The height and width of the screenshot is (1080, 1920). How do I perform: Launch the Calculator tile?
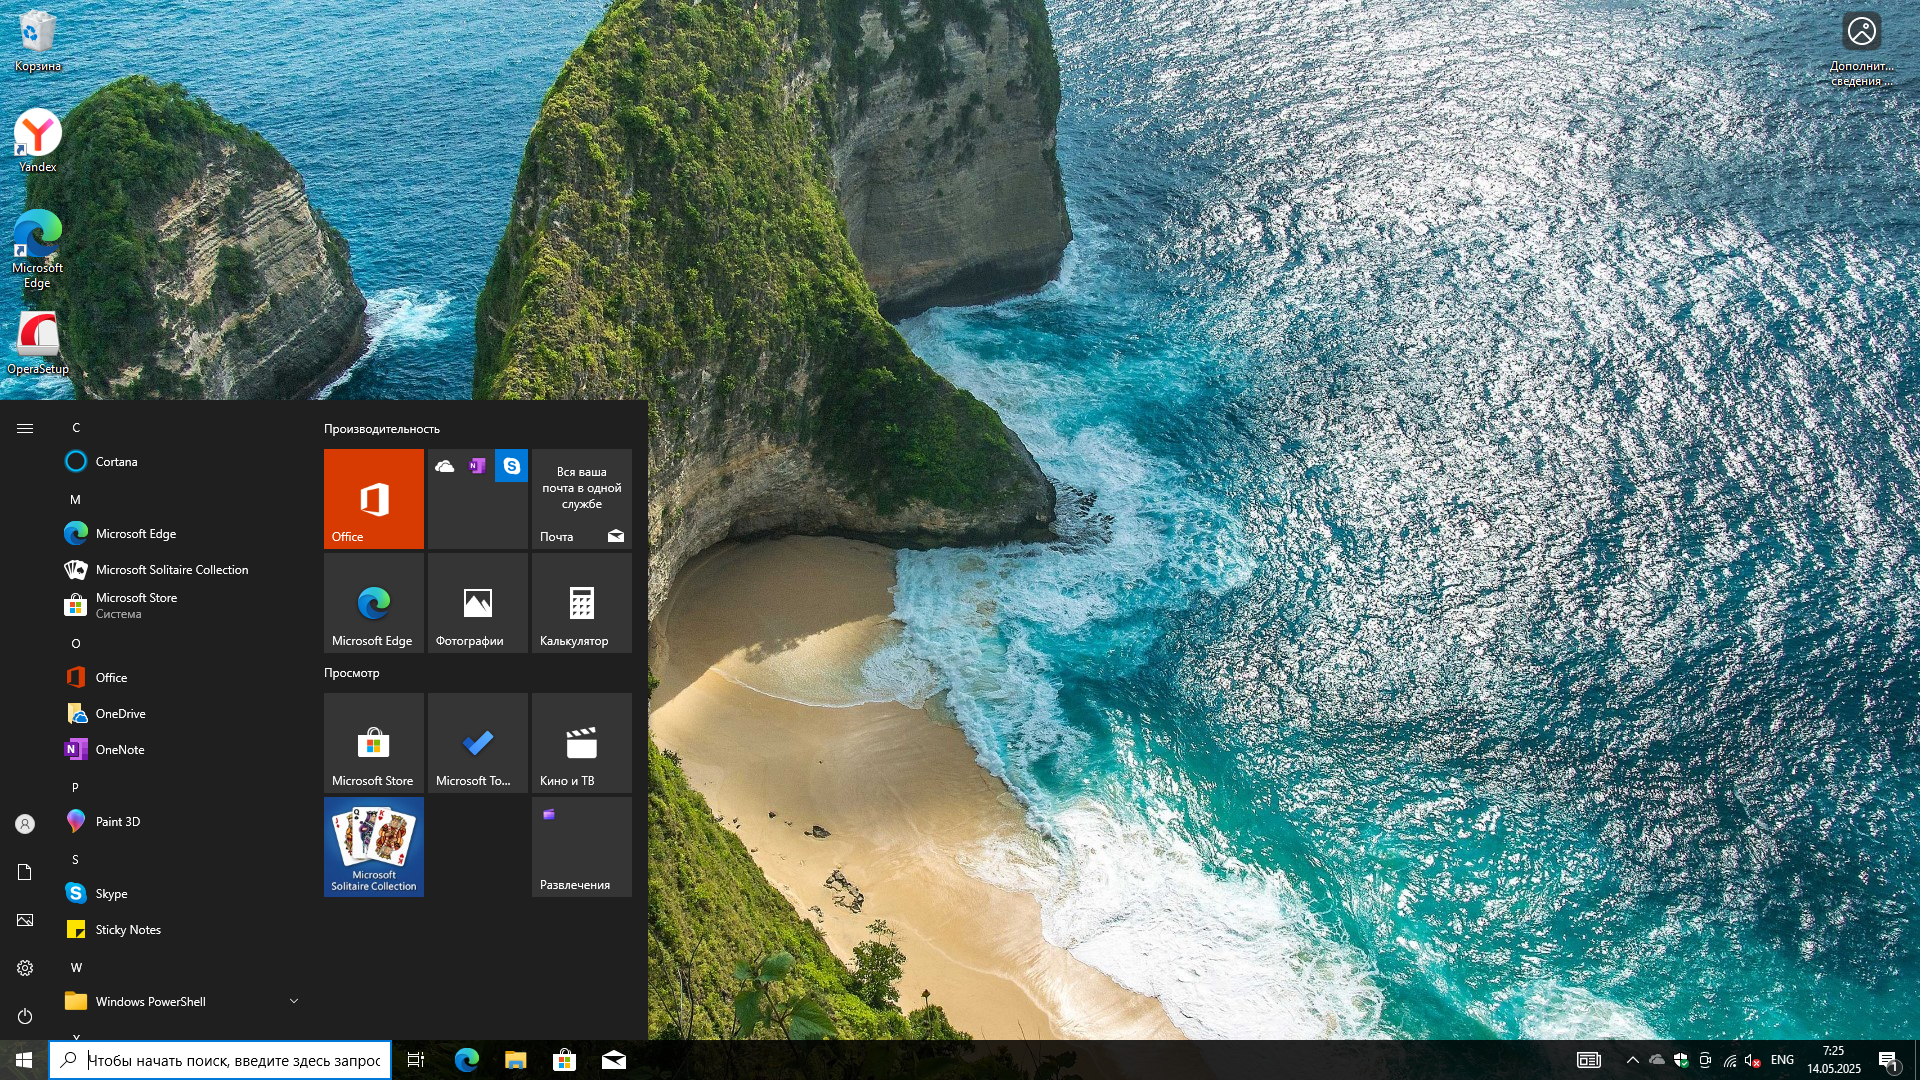tap(581, 602)
